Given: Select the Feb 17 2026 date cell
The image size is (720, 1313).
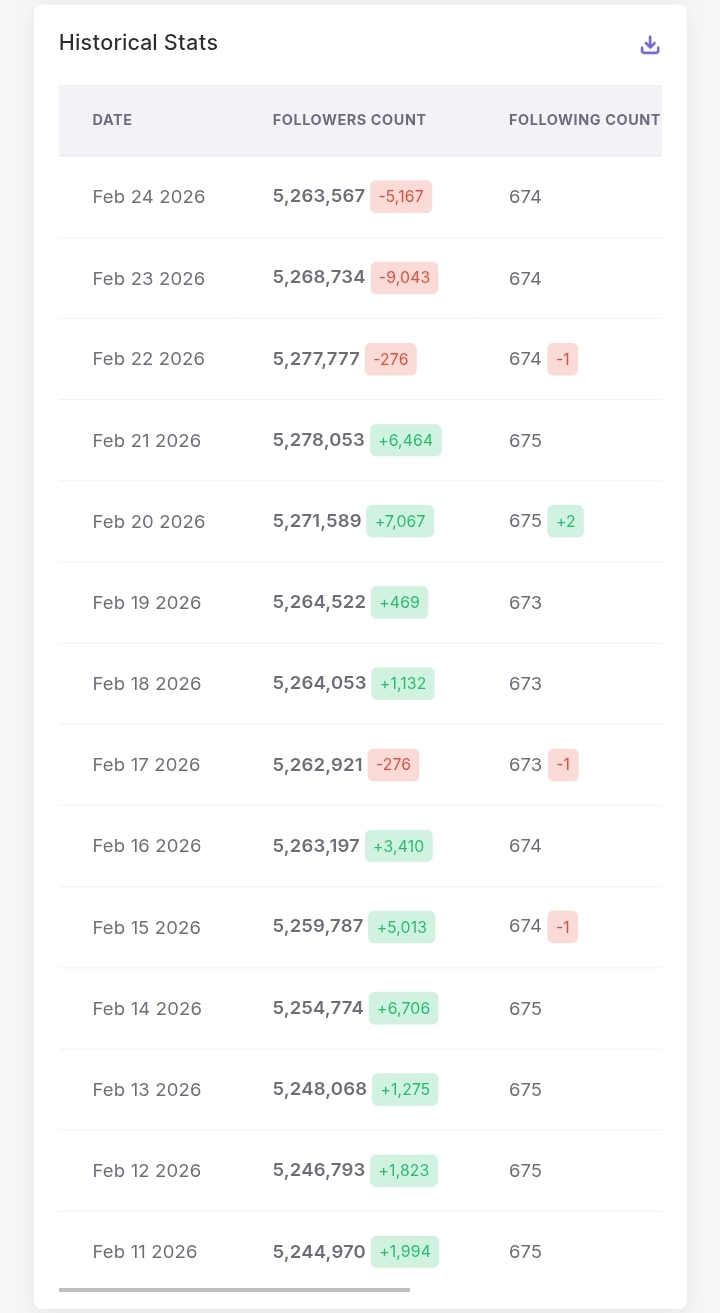Looking at the screenshot, I should [147, 765].
